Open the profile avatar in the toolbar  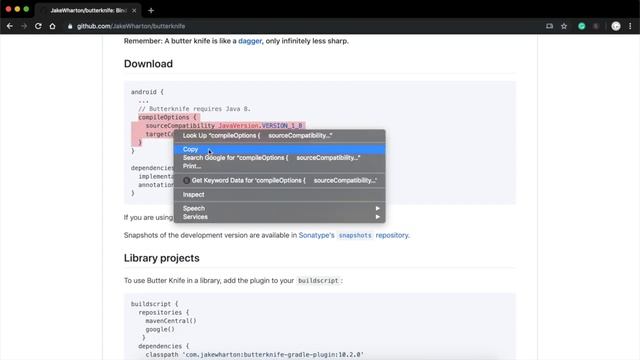tap(616, 26)
